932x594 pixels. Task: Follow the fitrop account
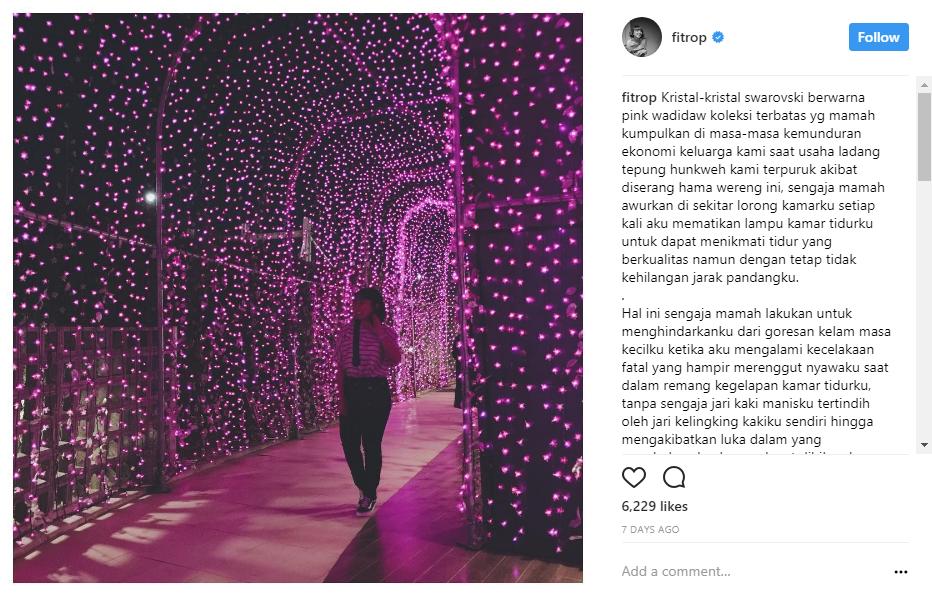coord(879,37)
